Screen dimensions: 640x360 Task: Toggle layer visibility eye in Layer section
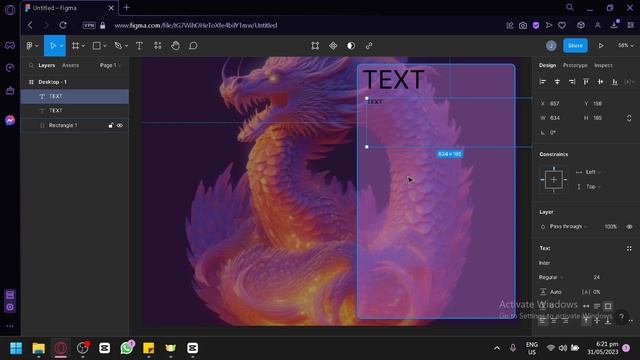click(629, 227)
